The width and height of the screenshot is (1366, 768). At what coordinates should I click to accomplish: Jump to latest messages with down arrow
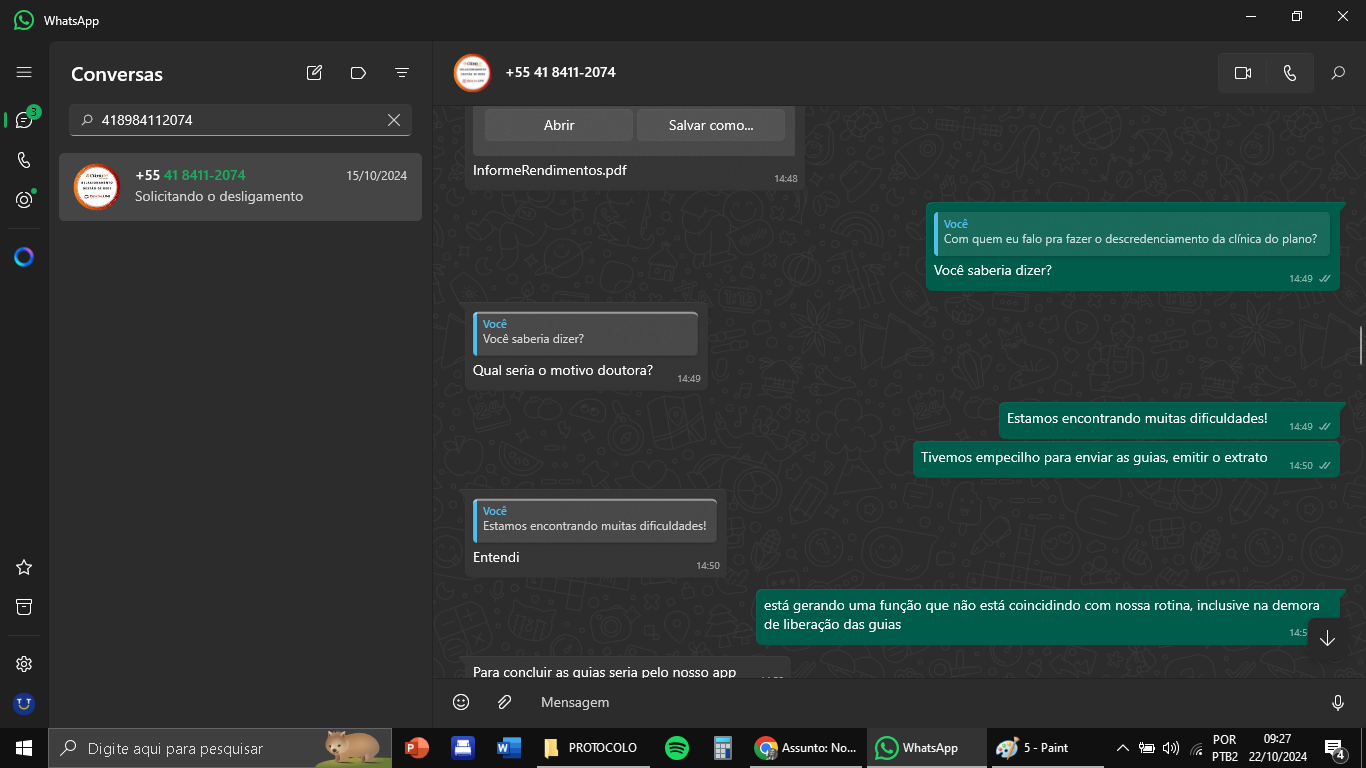coord(1328,639)
